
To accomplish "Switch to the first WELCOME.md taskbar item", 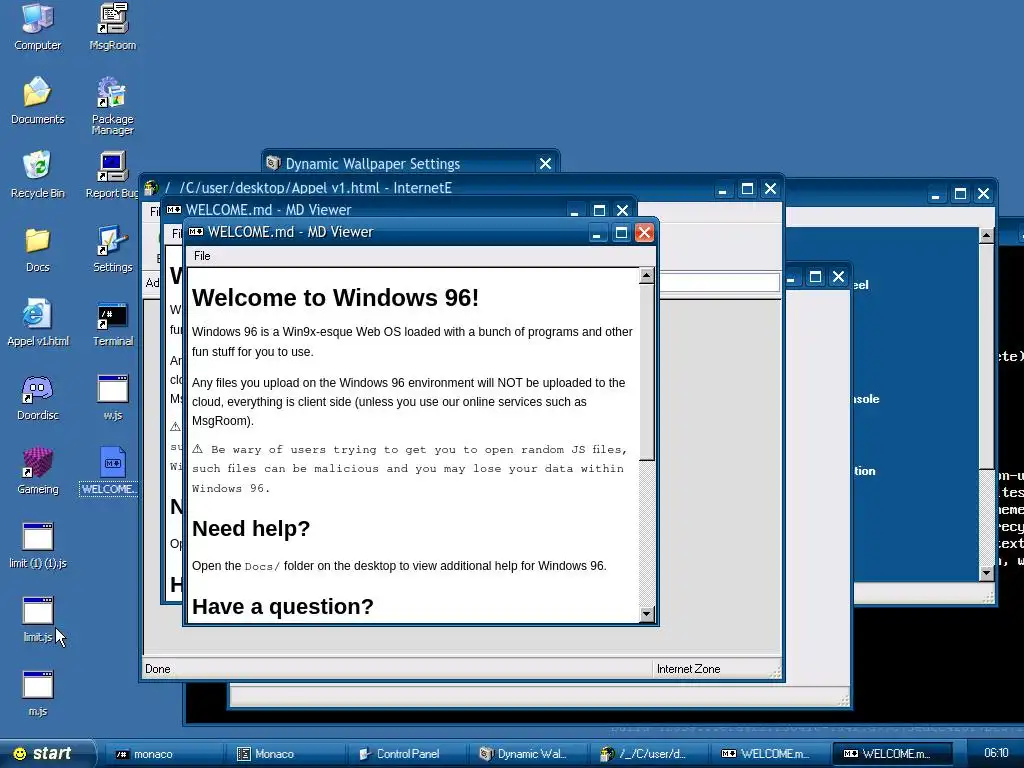I will [x=771, y=754].
